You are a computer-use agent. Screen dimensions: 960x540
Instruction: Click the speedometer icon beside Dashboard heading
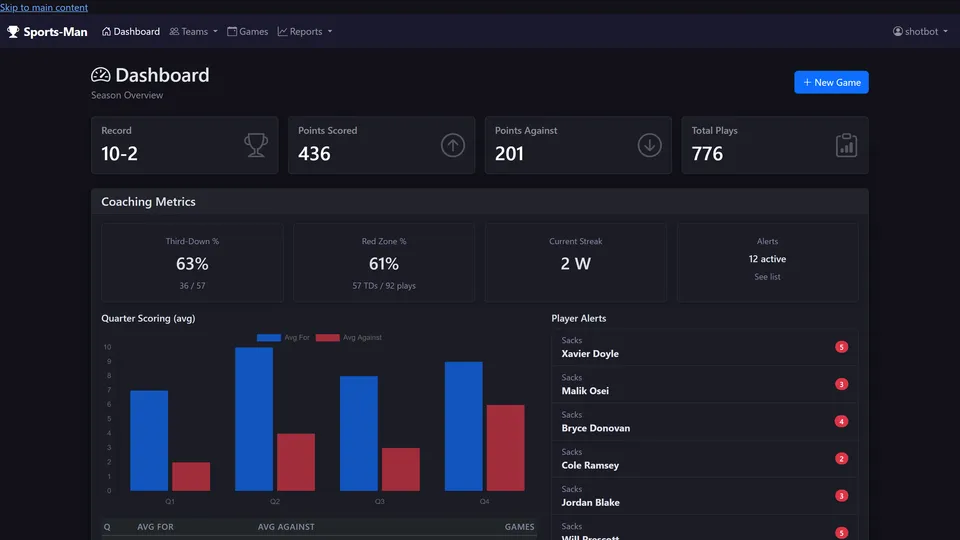100,75
